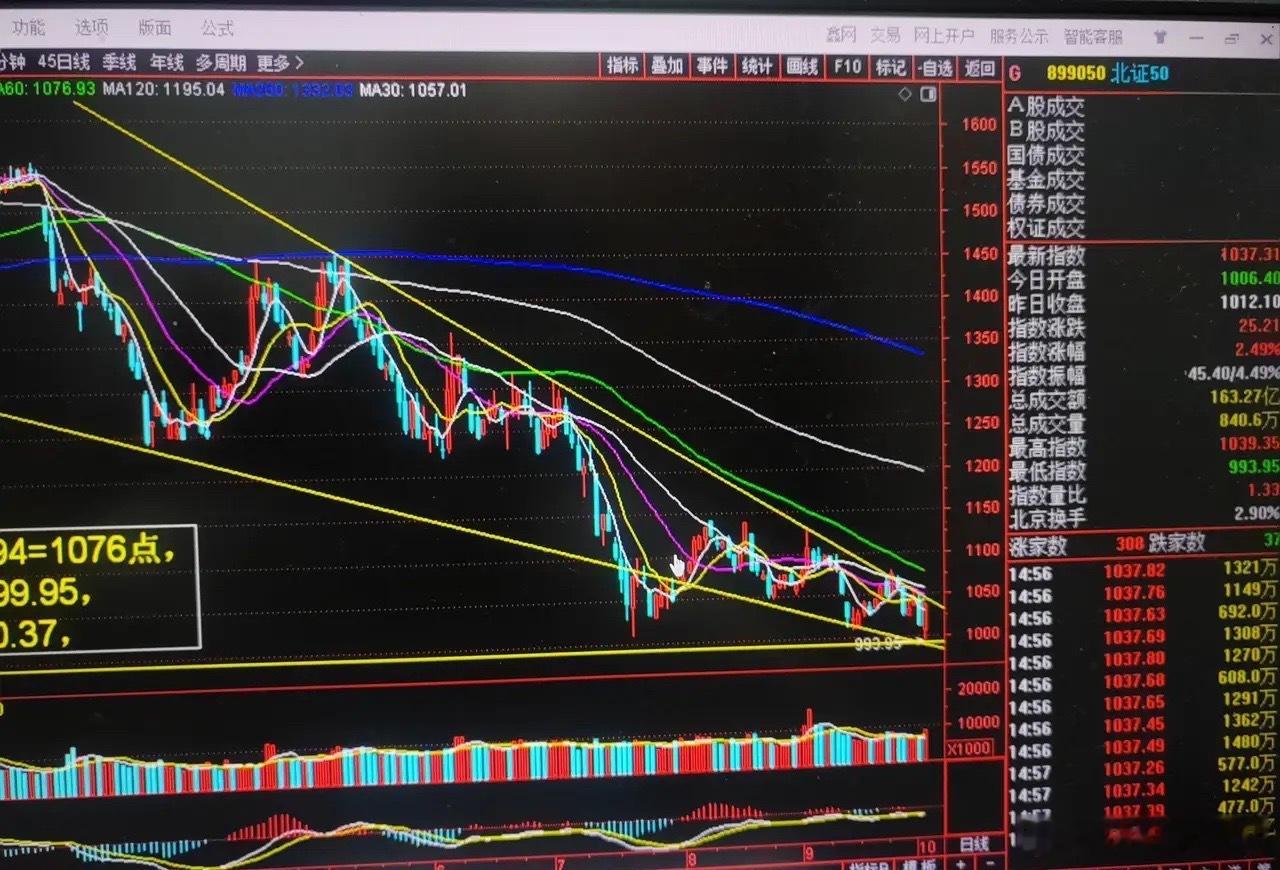The width and height of the screenshot is (1280, 870).
Task: Zoom out chart with minus button
Action: click(990, 864)
